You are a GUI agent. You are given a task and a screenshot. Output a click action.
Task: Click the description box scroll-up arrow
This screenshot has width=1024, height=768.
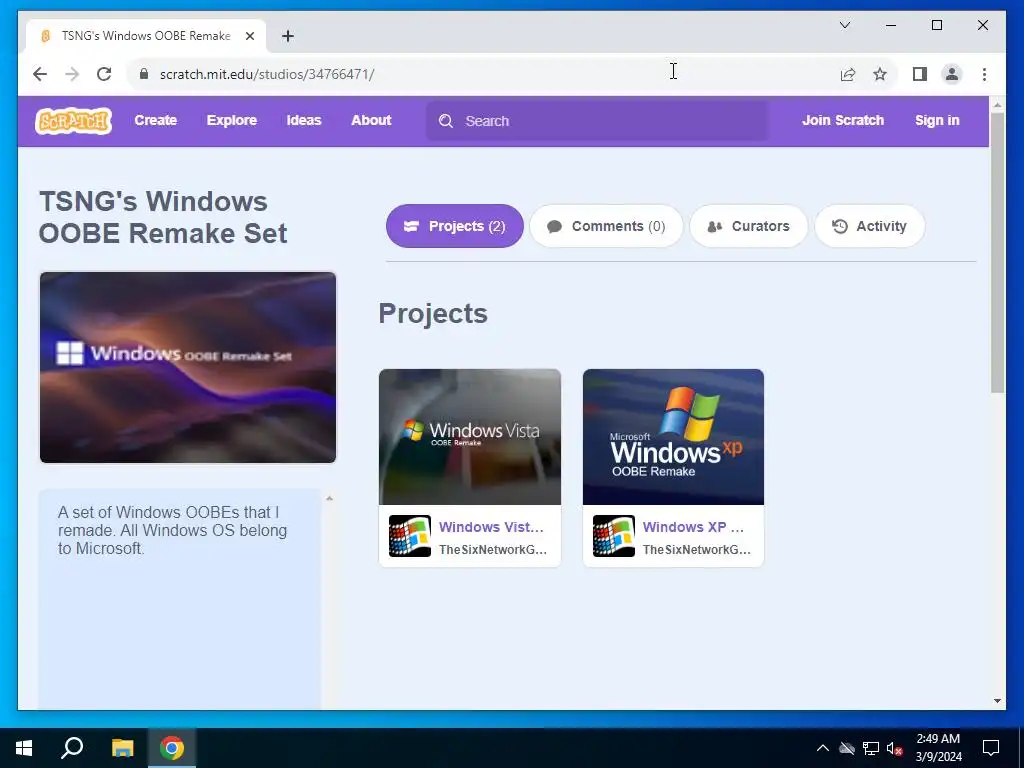click(x=329, y=499)
